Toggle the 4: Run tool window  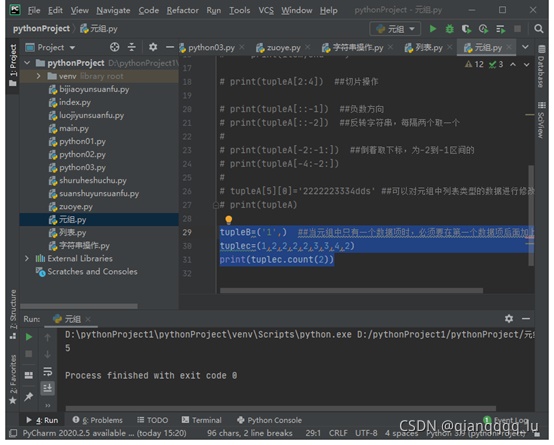(x=42, y=420)
